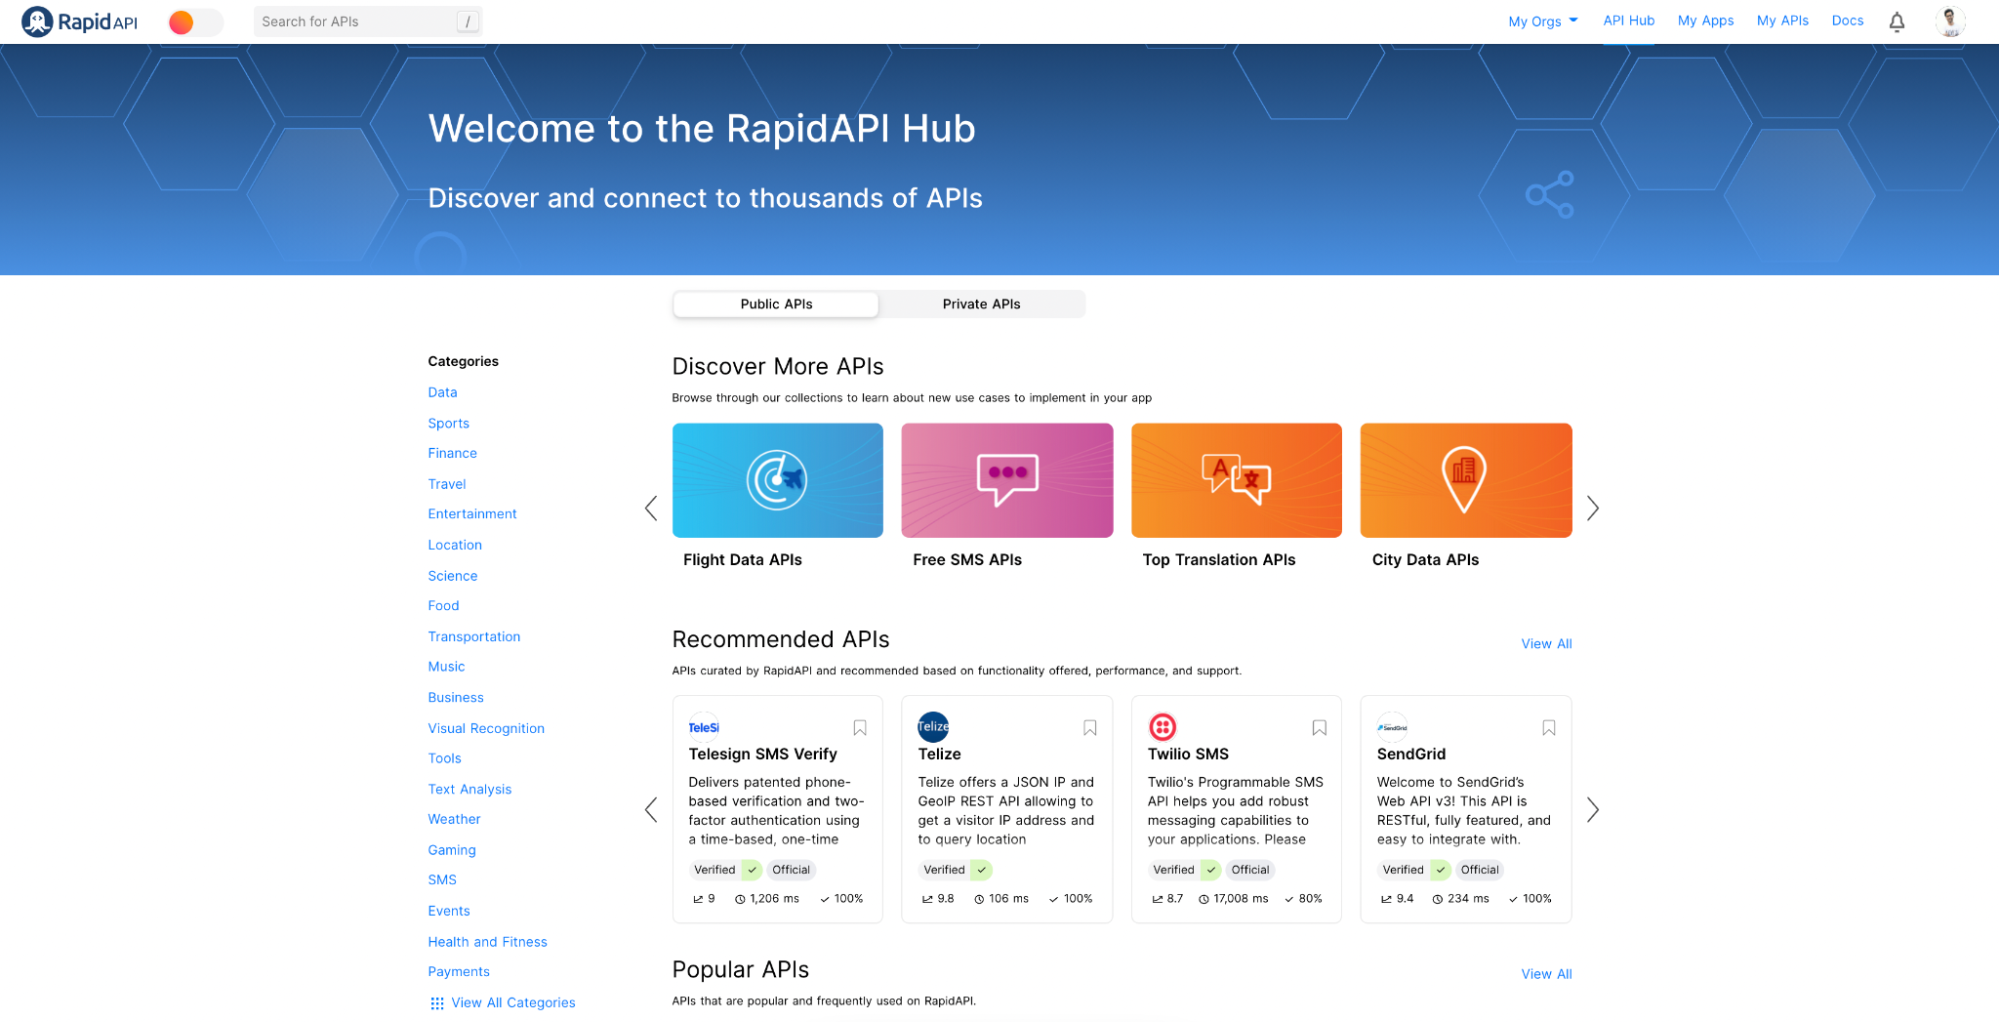Screen dimensions: 1999x1022
Task: Switch to the Public APIs tab
Action: [776, 304]
